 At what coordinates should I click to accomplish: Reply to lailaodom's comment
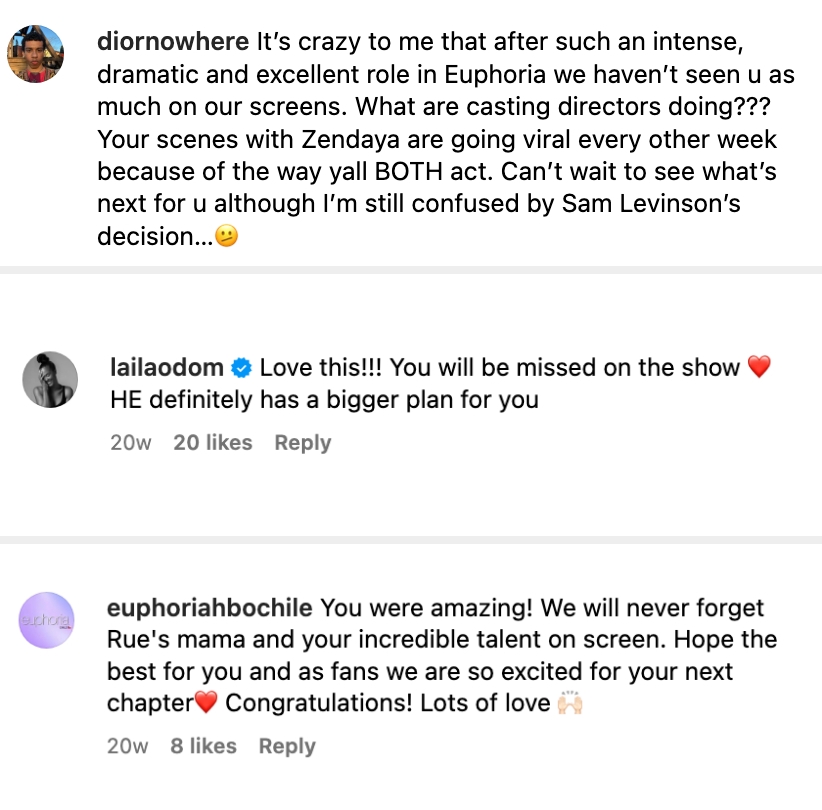pyautogui.click(x=302, y=442)
